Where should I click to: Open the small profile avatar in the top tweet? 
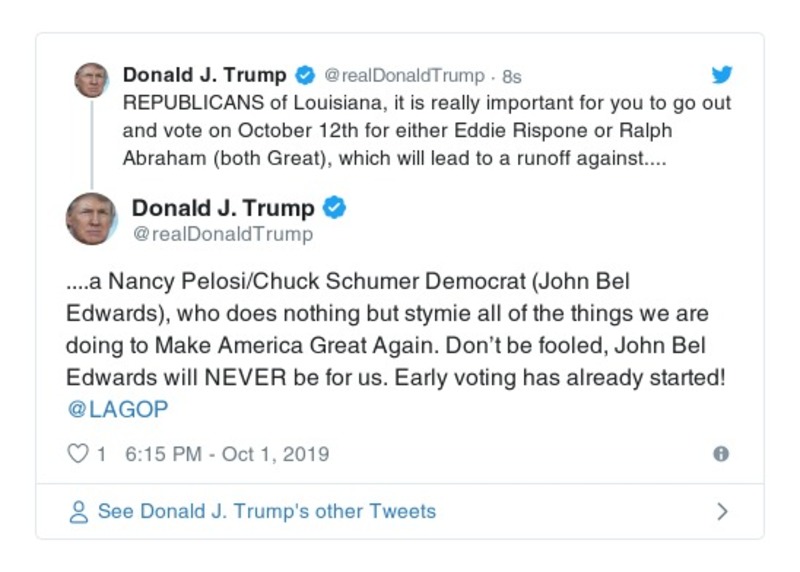click(91, 80)
